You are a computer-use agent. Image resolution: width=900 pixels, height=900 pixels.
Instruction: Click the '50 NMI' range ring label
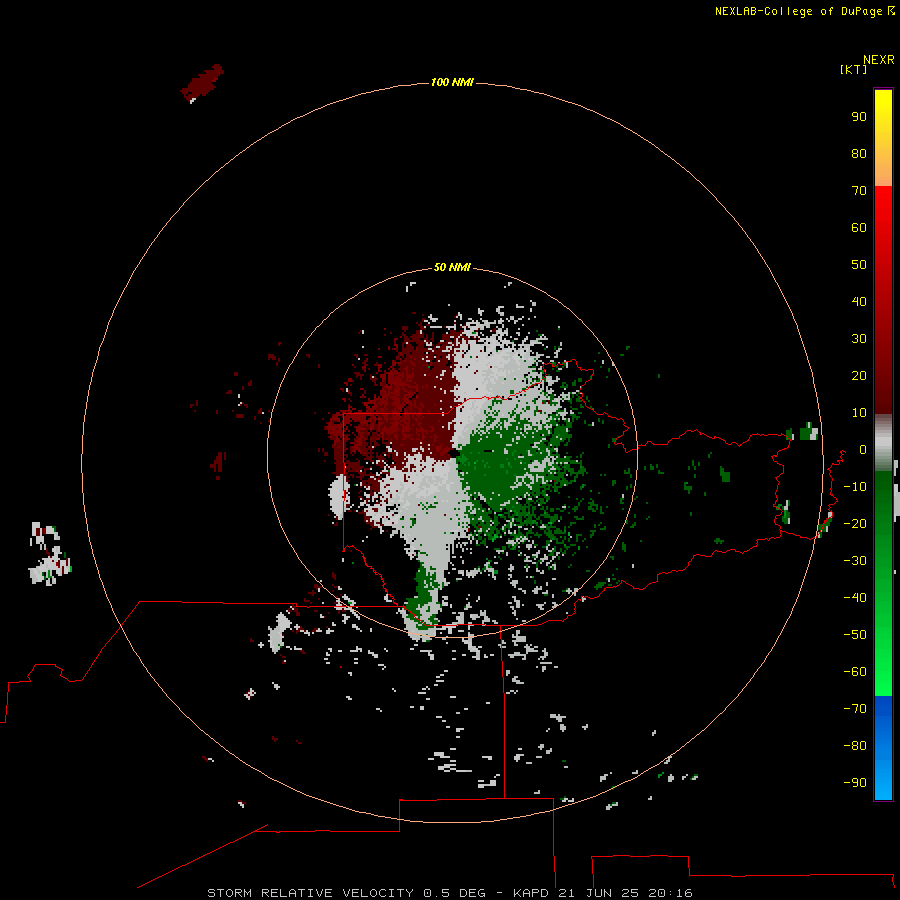tap(452, 267)
